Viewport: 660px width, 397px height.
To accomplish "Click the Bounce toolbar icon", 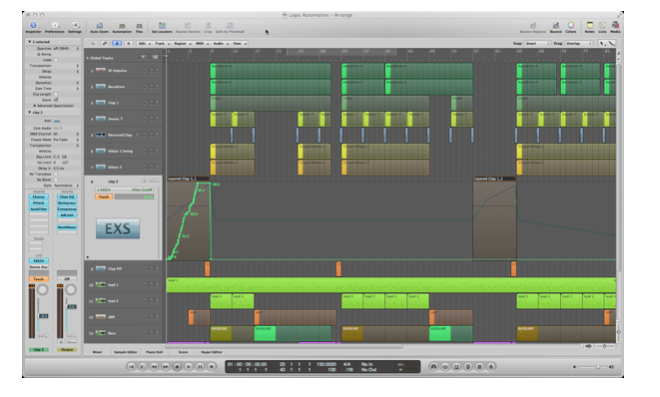I will [556, 27].
